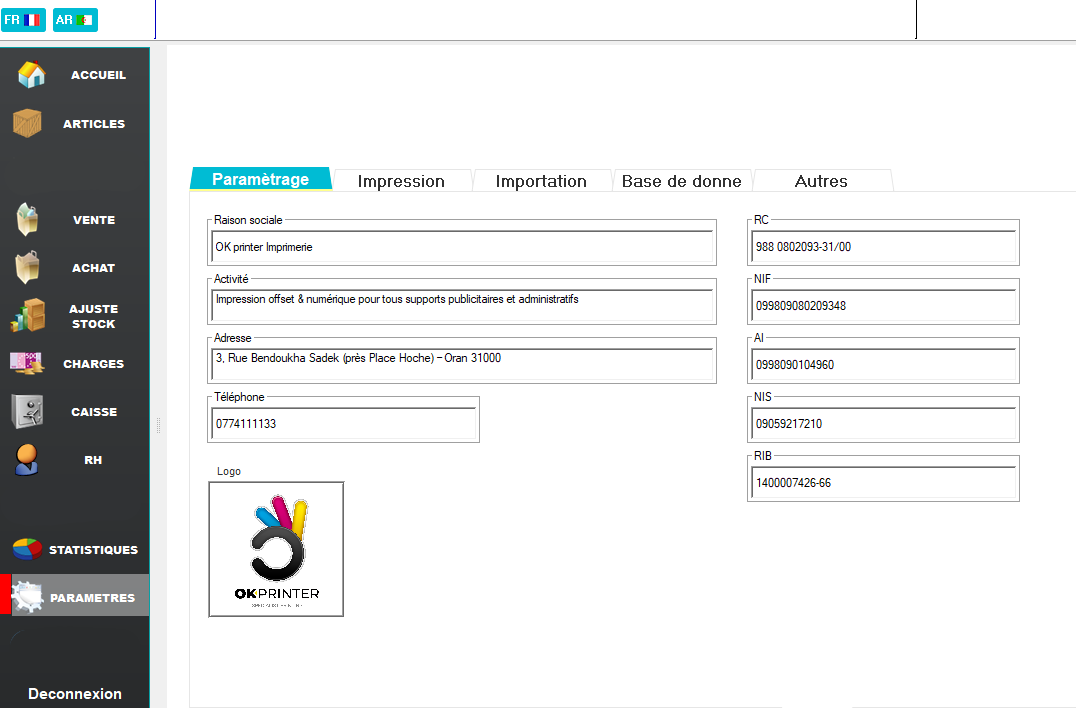Go to the Base de donne tab

pos(681,181)
